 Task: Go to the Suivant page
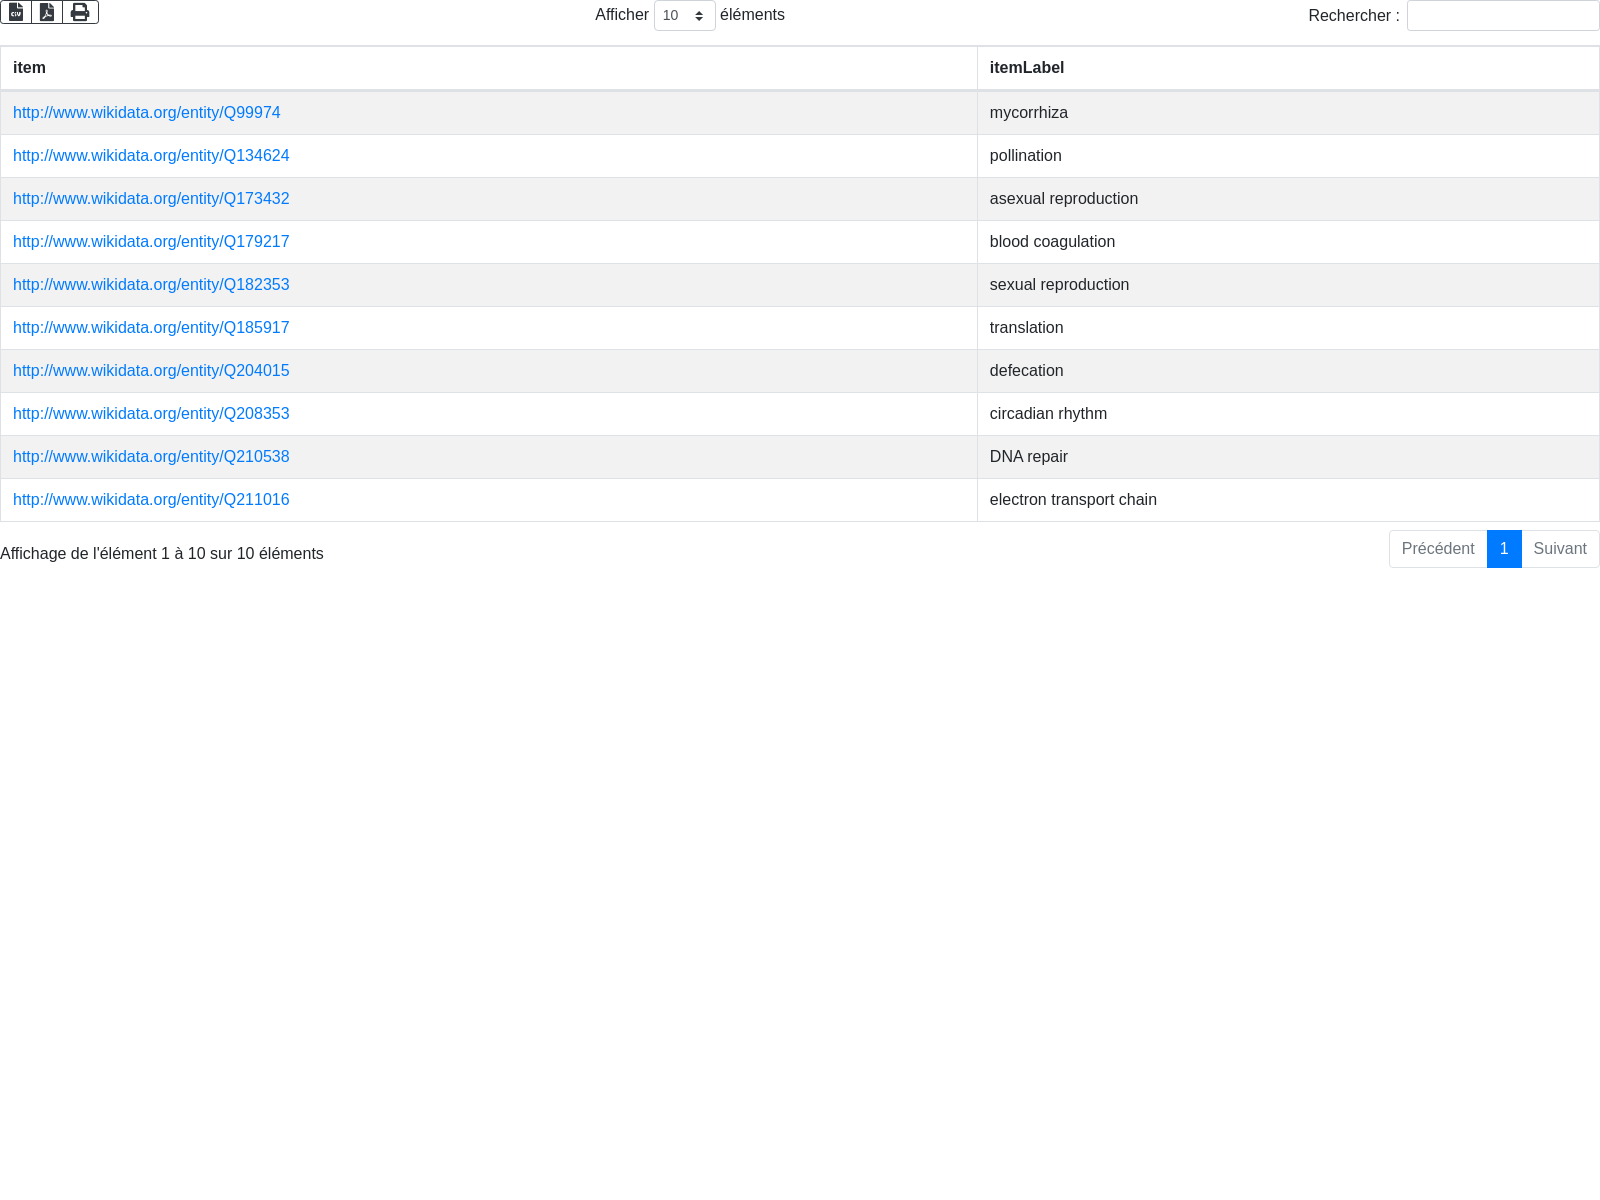click(1559, 549)
